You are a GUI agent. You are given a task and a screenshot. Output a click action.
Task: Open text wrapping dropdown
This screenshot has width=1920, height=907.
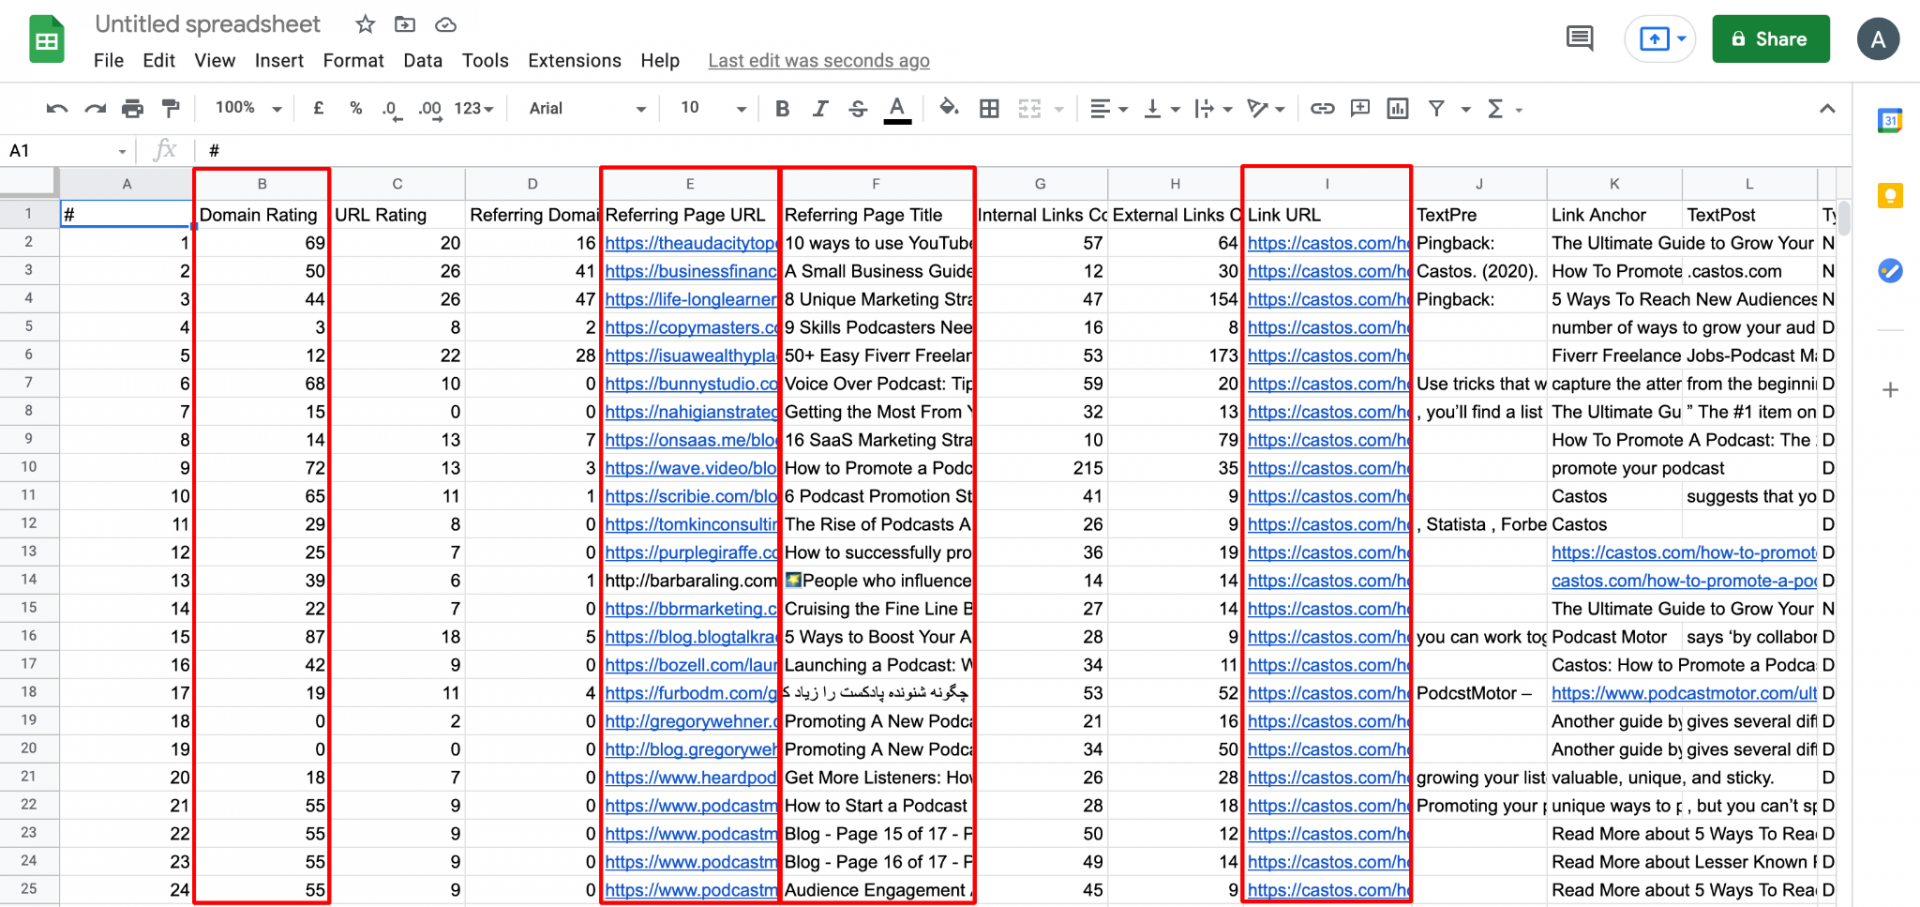coord(1213,109)
